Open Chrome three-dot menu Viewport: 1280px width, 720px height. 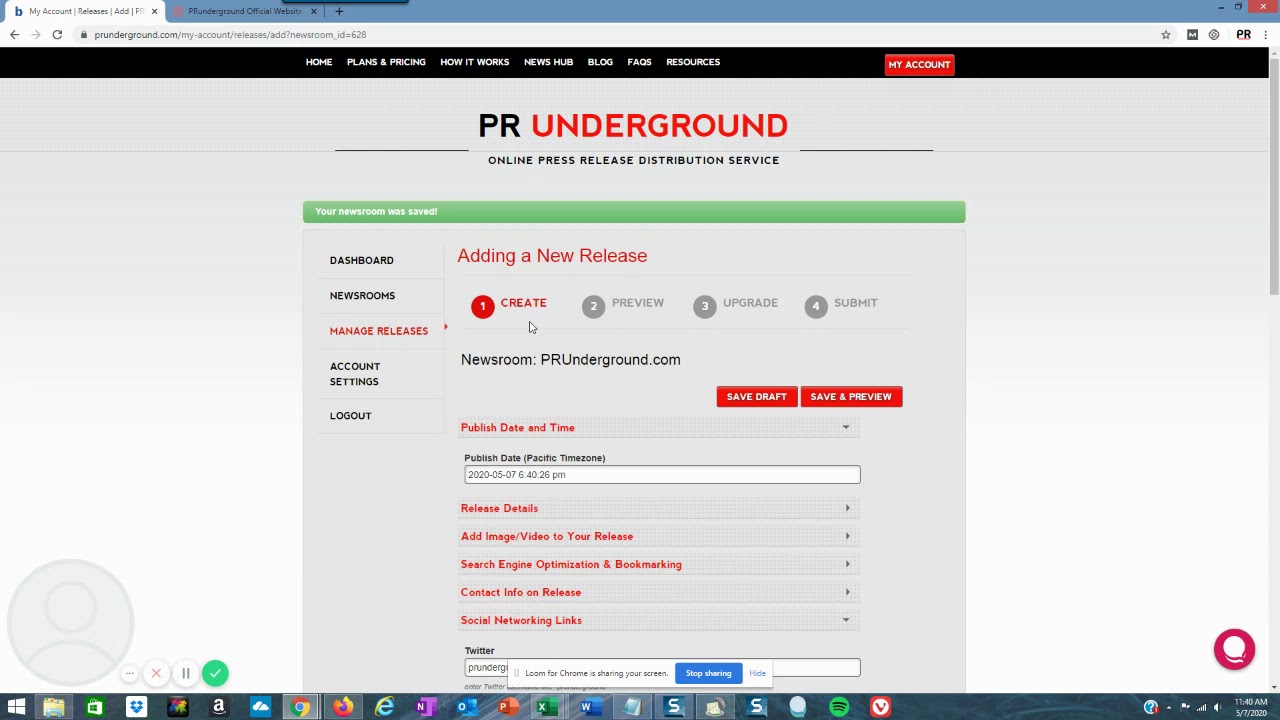tap(1266, 34)
